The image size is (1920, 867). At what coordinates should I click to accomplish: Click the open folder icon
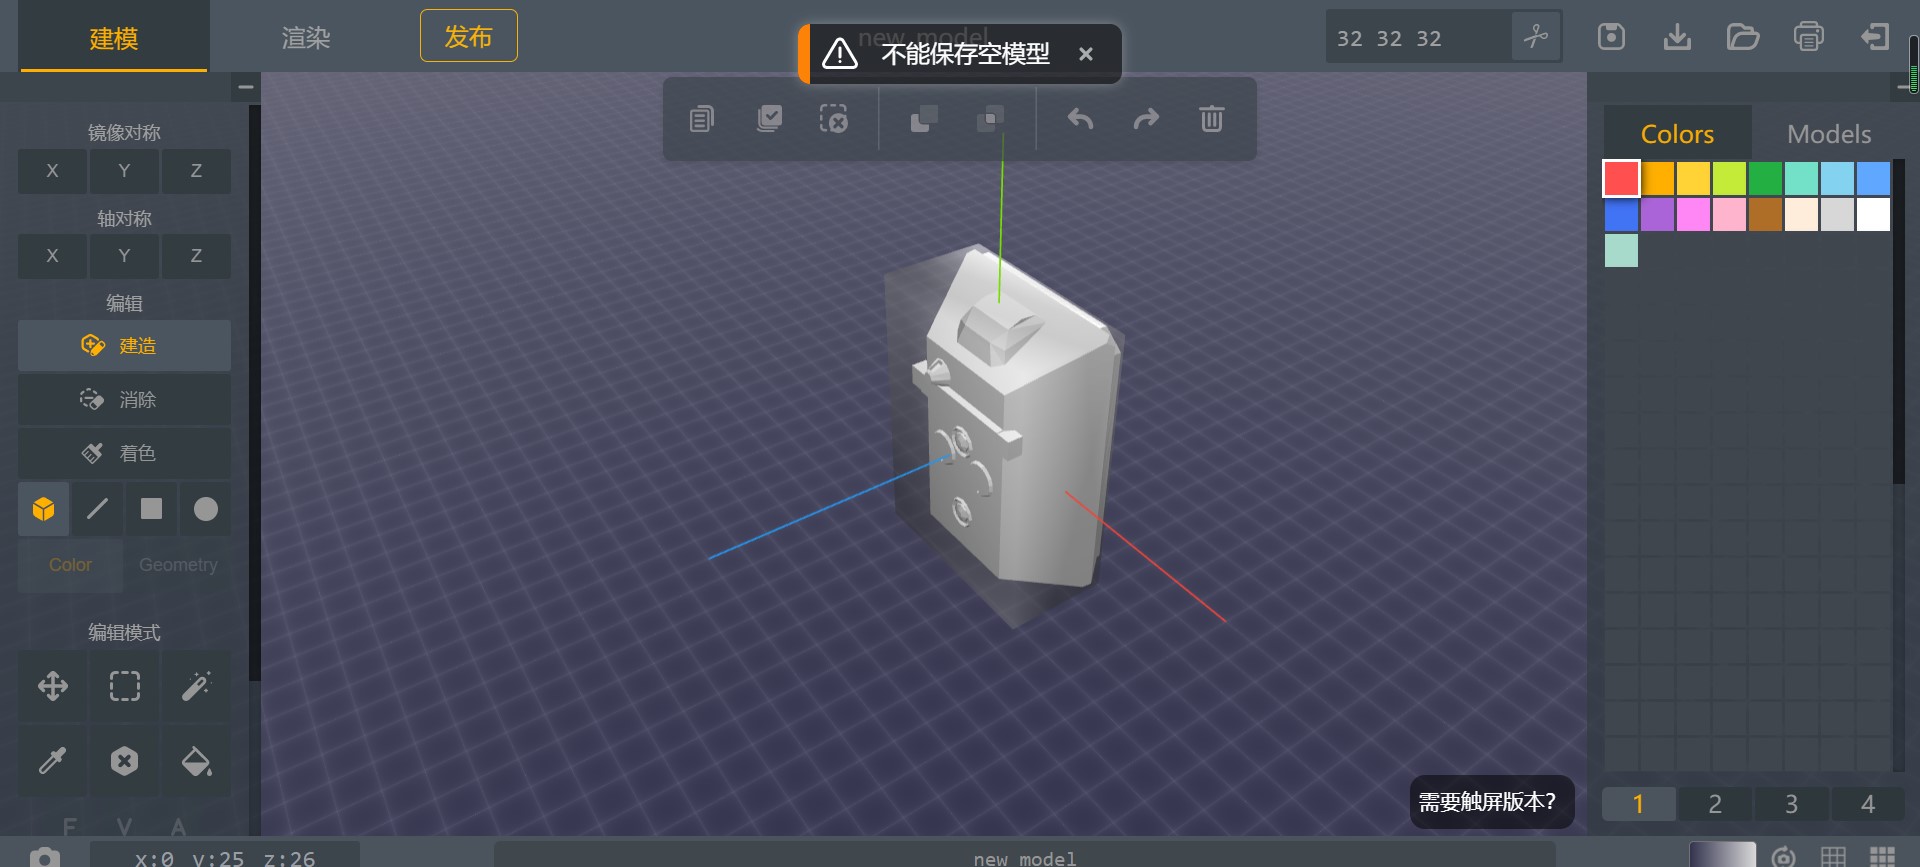coord(1743,37)
